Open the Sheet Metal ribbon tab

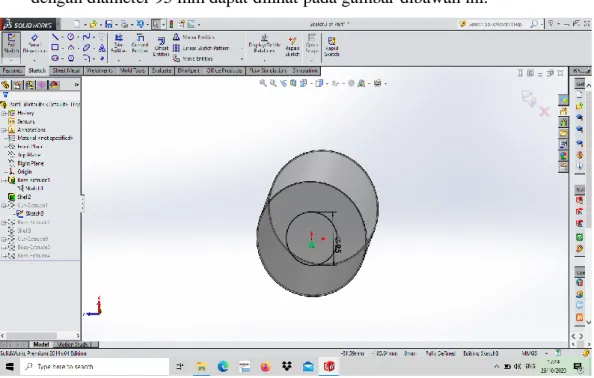tap(66, 71)
